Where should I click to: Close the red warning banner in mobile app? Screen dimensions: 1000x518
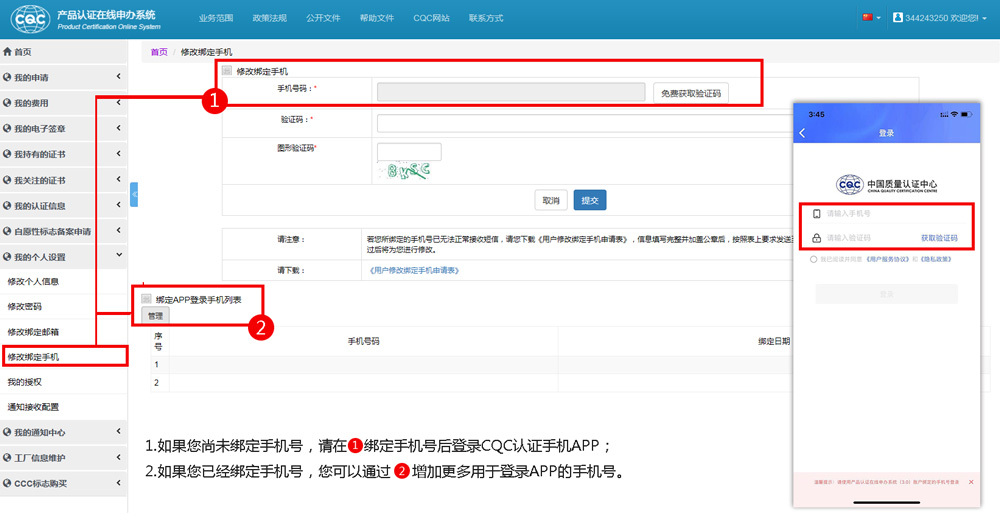click(971, 482)
